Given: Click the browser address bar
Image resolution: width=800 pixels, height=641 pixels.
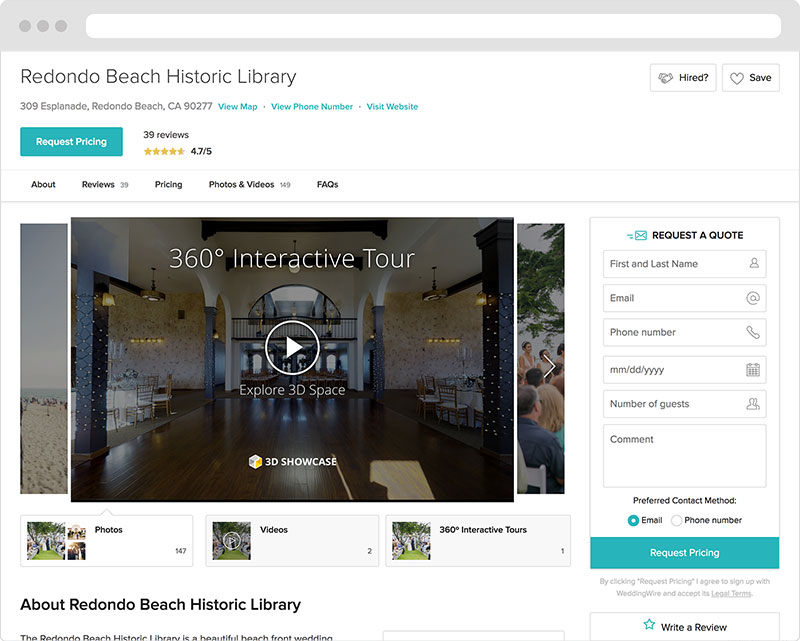Looking at the screenshot, I should pos(433,26).
